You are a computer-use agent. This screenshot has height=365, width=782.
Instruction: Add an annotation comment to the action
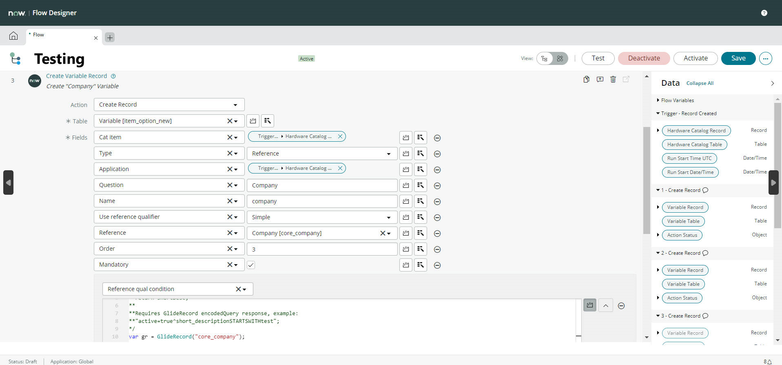[x=600, y=79]
